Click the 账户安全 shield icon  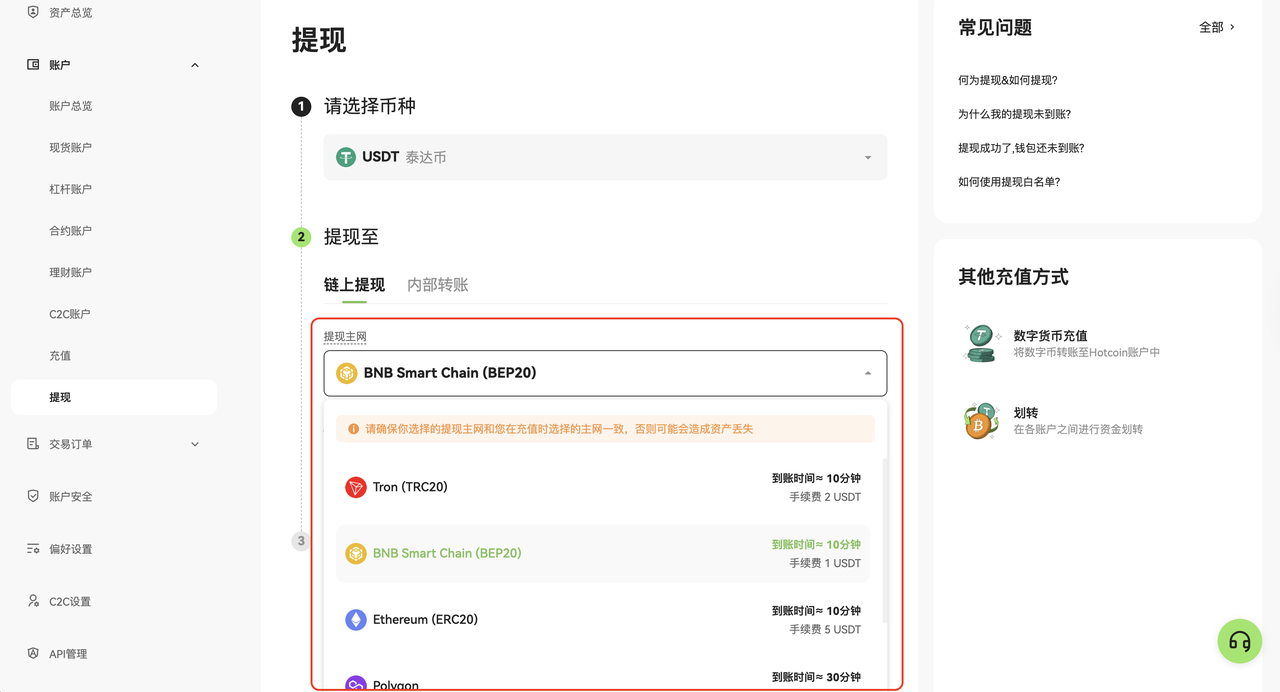[x=33, y=496]
